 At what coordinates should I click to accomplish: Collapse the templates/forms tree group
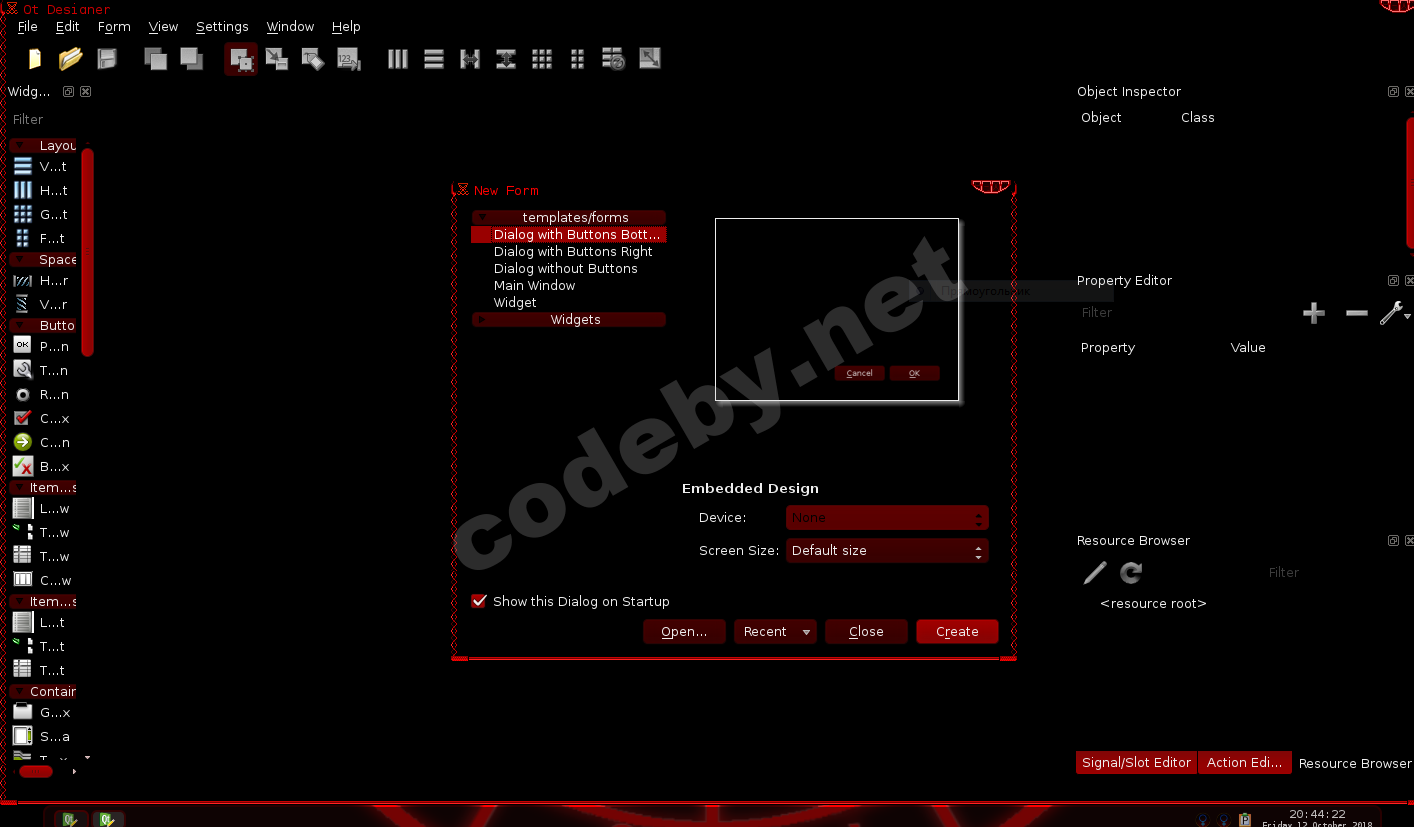482,217
